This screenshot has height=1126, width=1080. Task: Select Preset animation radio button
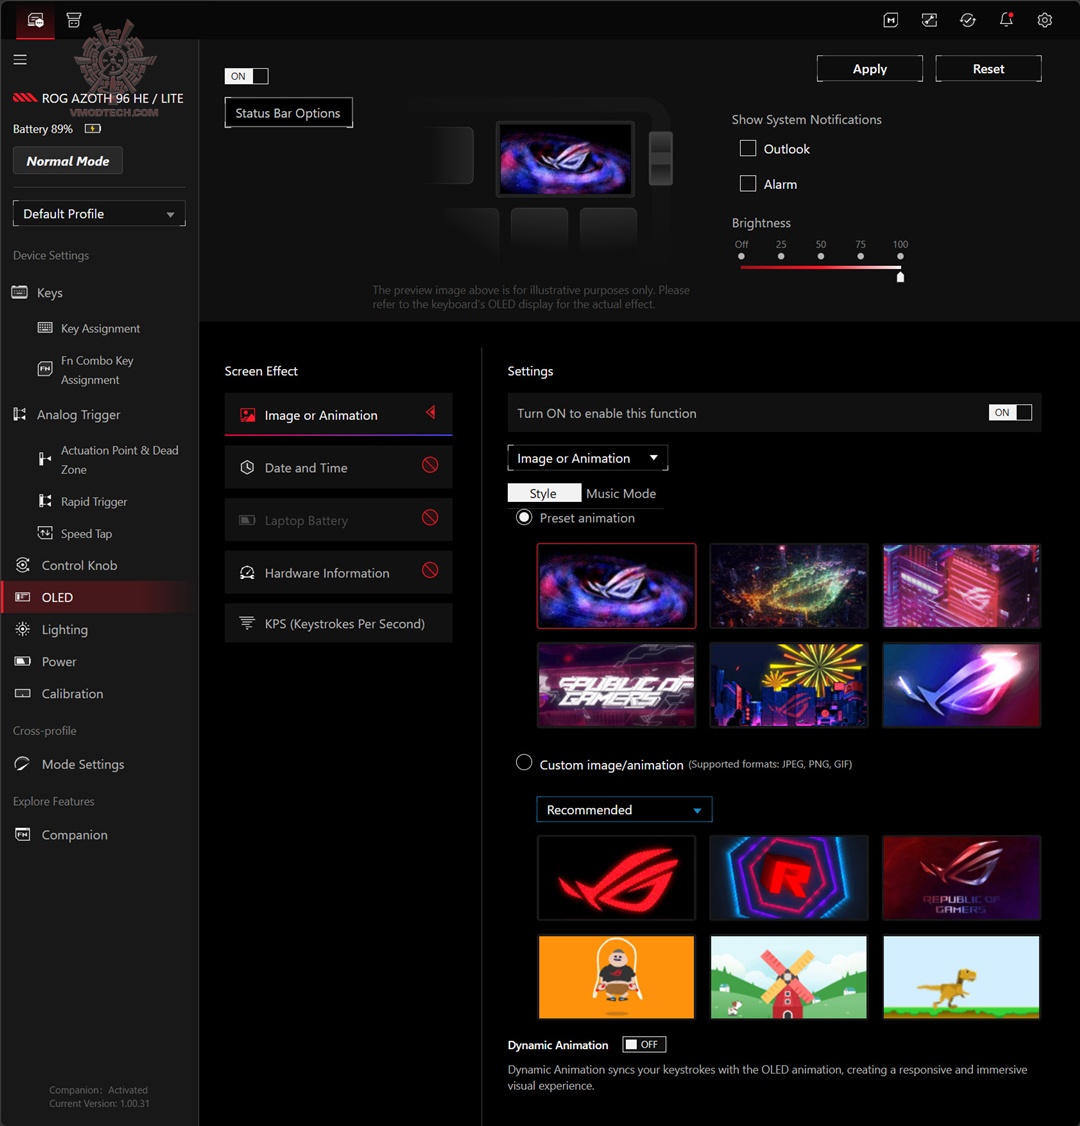point(524,518)
